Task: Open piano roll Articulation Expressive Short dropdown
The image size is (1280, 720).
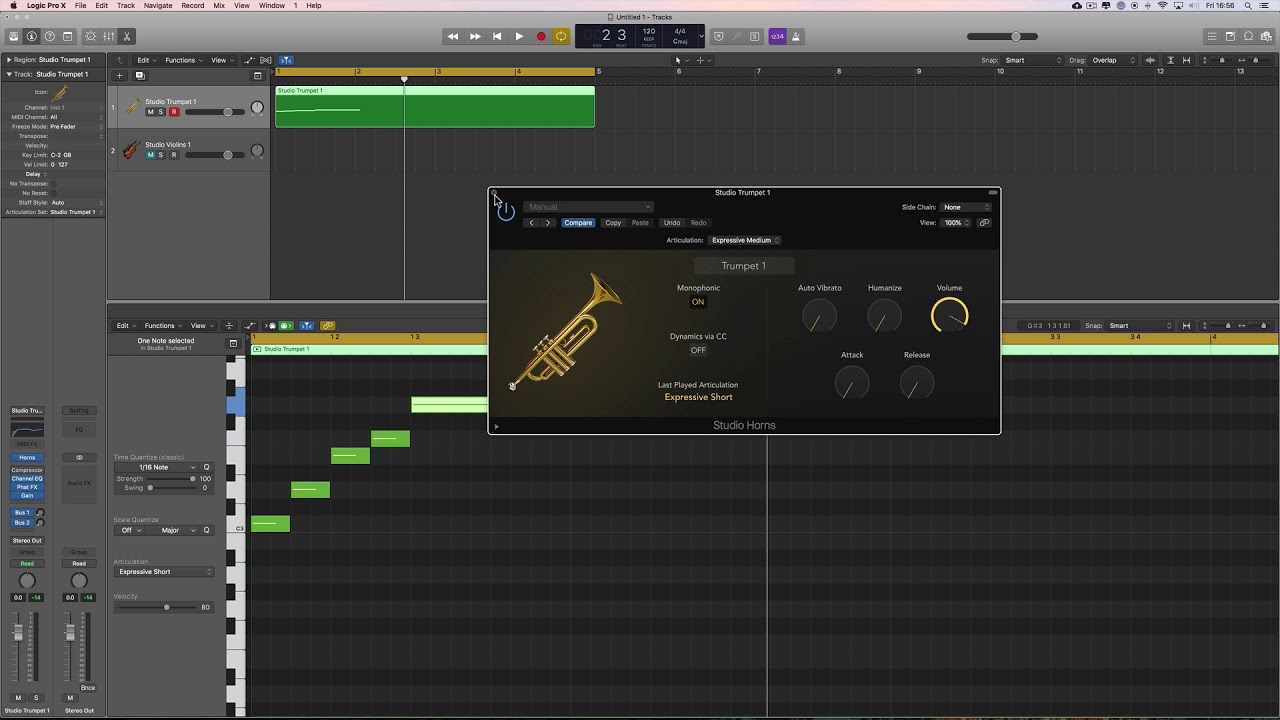Action: click(164, 572)
